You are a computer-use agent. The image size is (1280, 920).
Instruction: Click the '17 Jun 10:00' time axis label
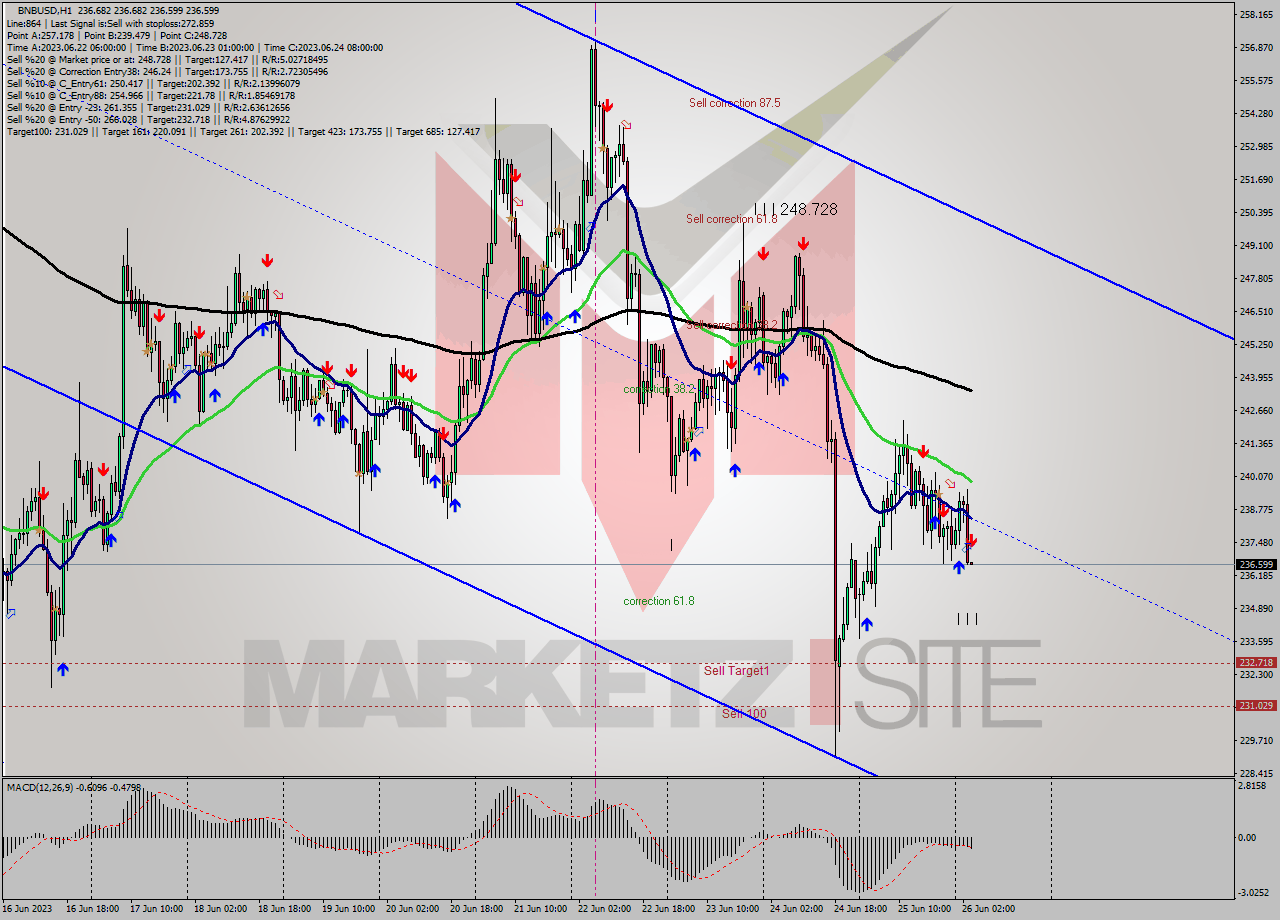click(158, 908)
